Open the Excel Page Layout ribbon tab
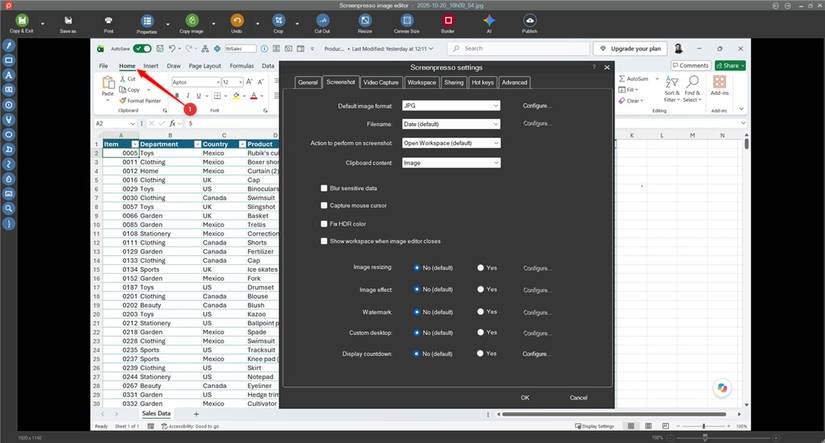The height and width of the screenshot is (443, 825). 205,66
